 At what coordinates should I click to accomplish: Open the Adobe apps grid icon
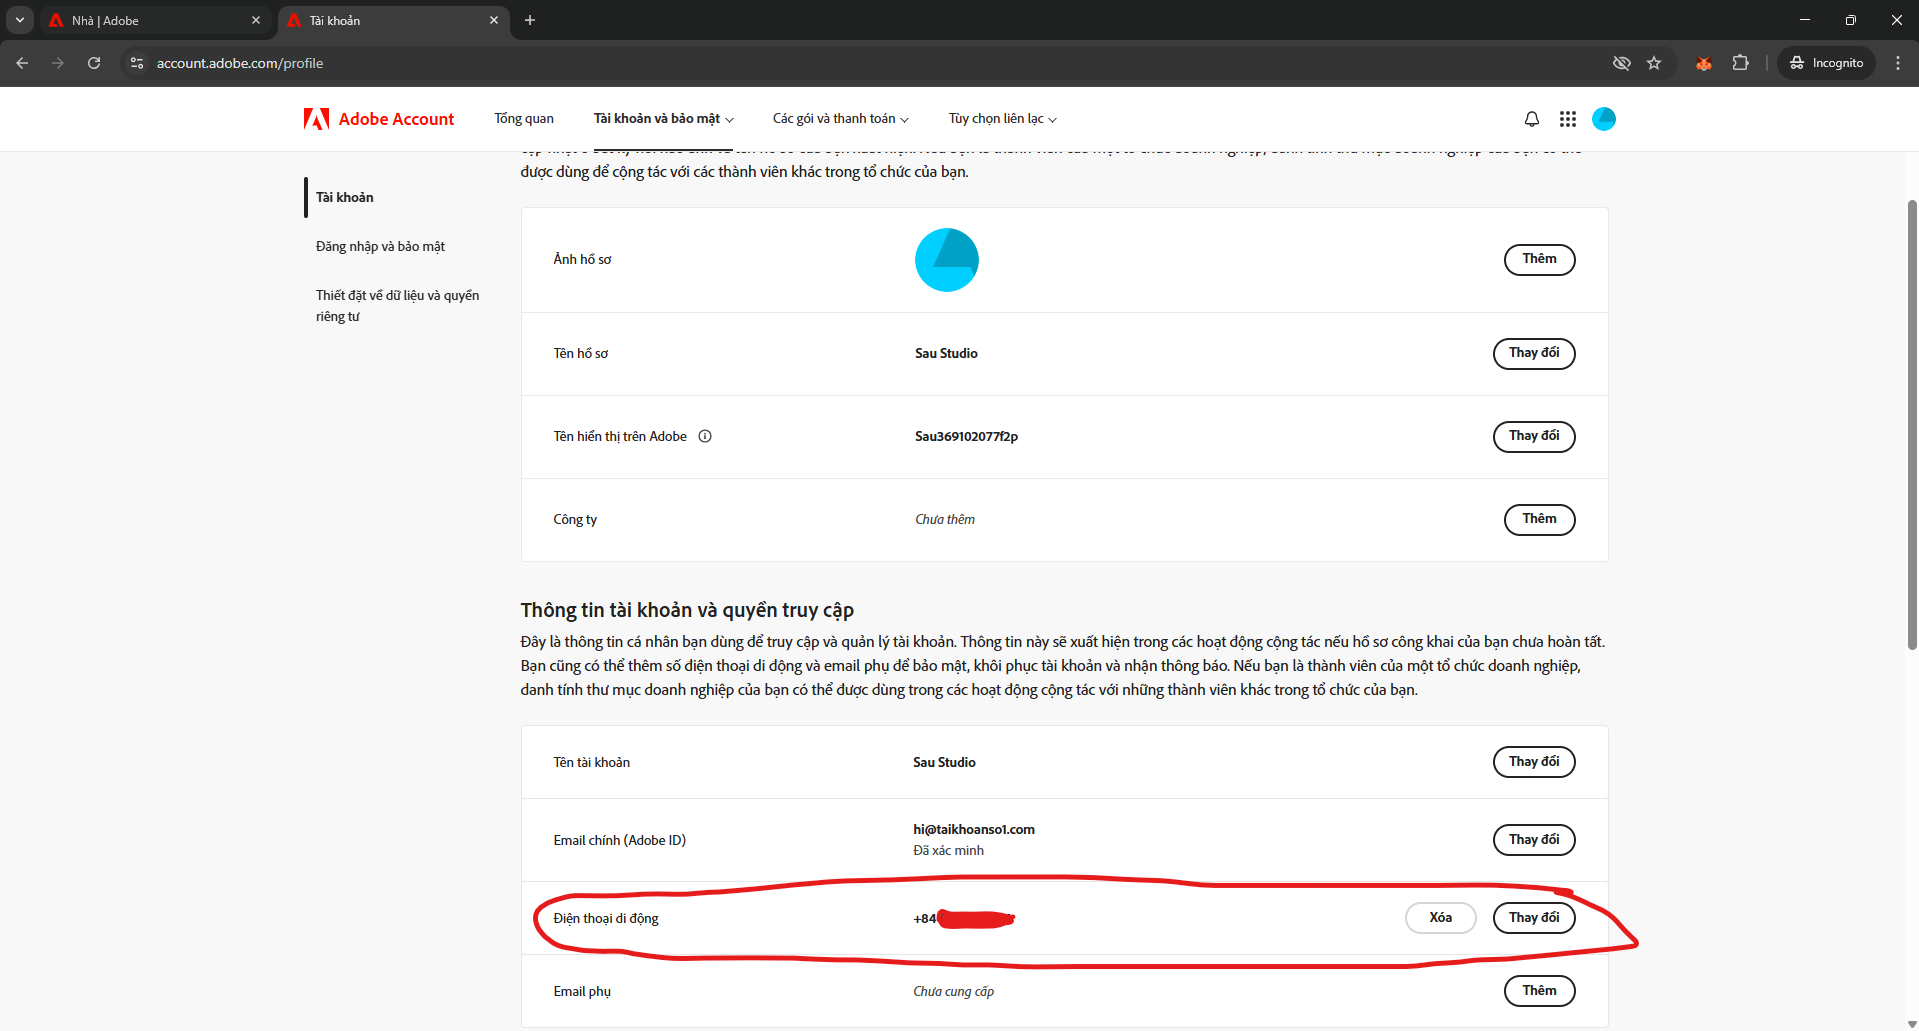click(1567, 119)
